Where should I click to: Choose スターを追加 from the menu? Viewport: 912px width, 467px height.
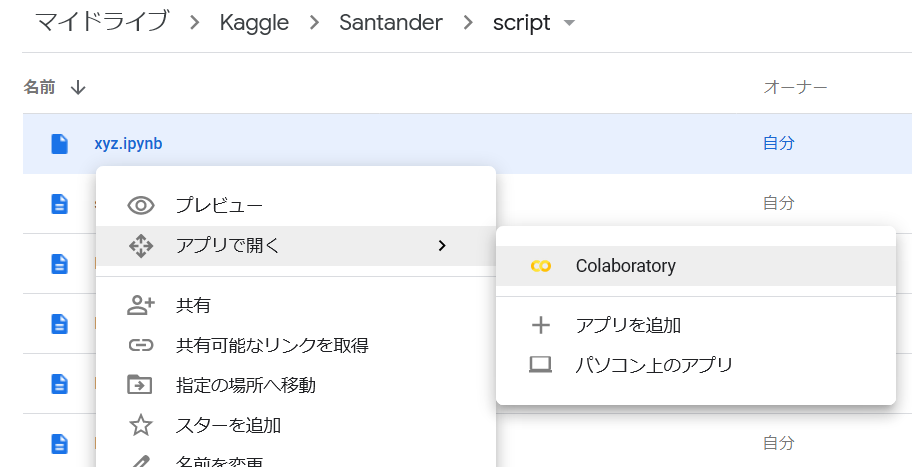[x=295, y=425]
